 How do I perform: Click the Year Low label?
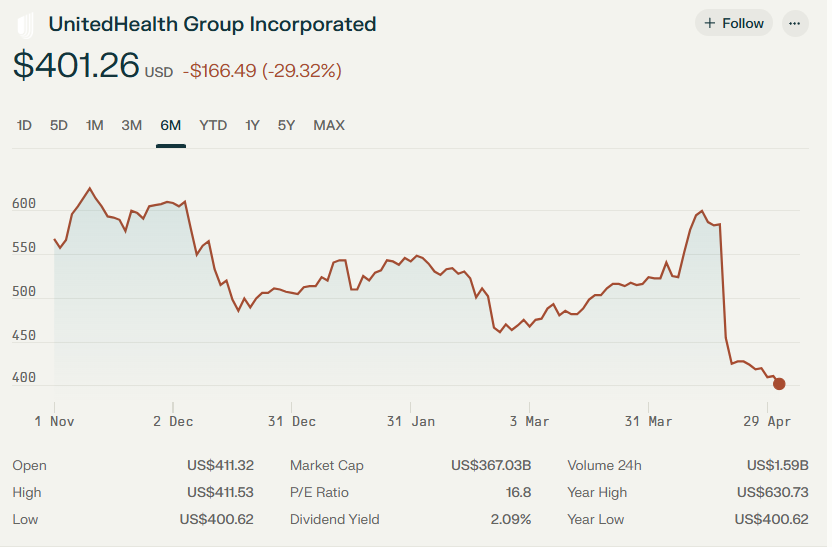pos(595,519)
